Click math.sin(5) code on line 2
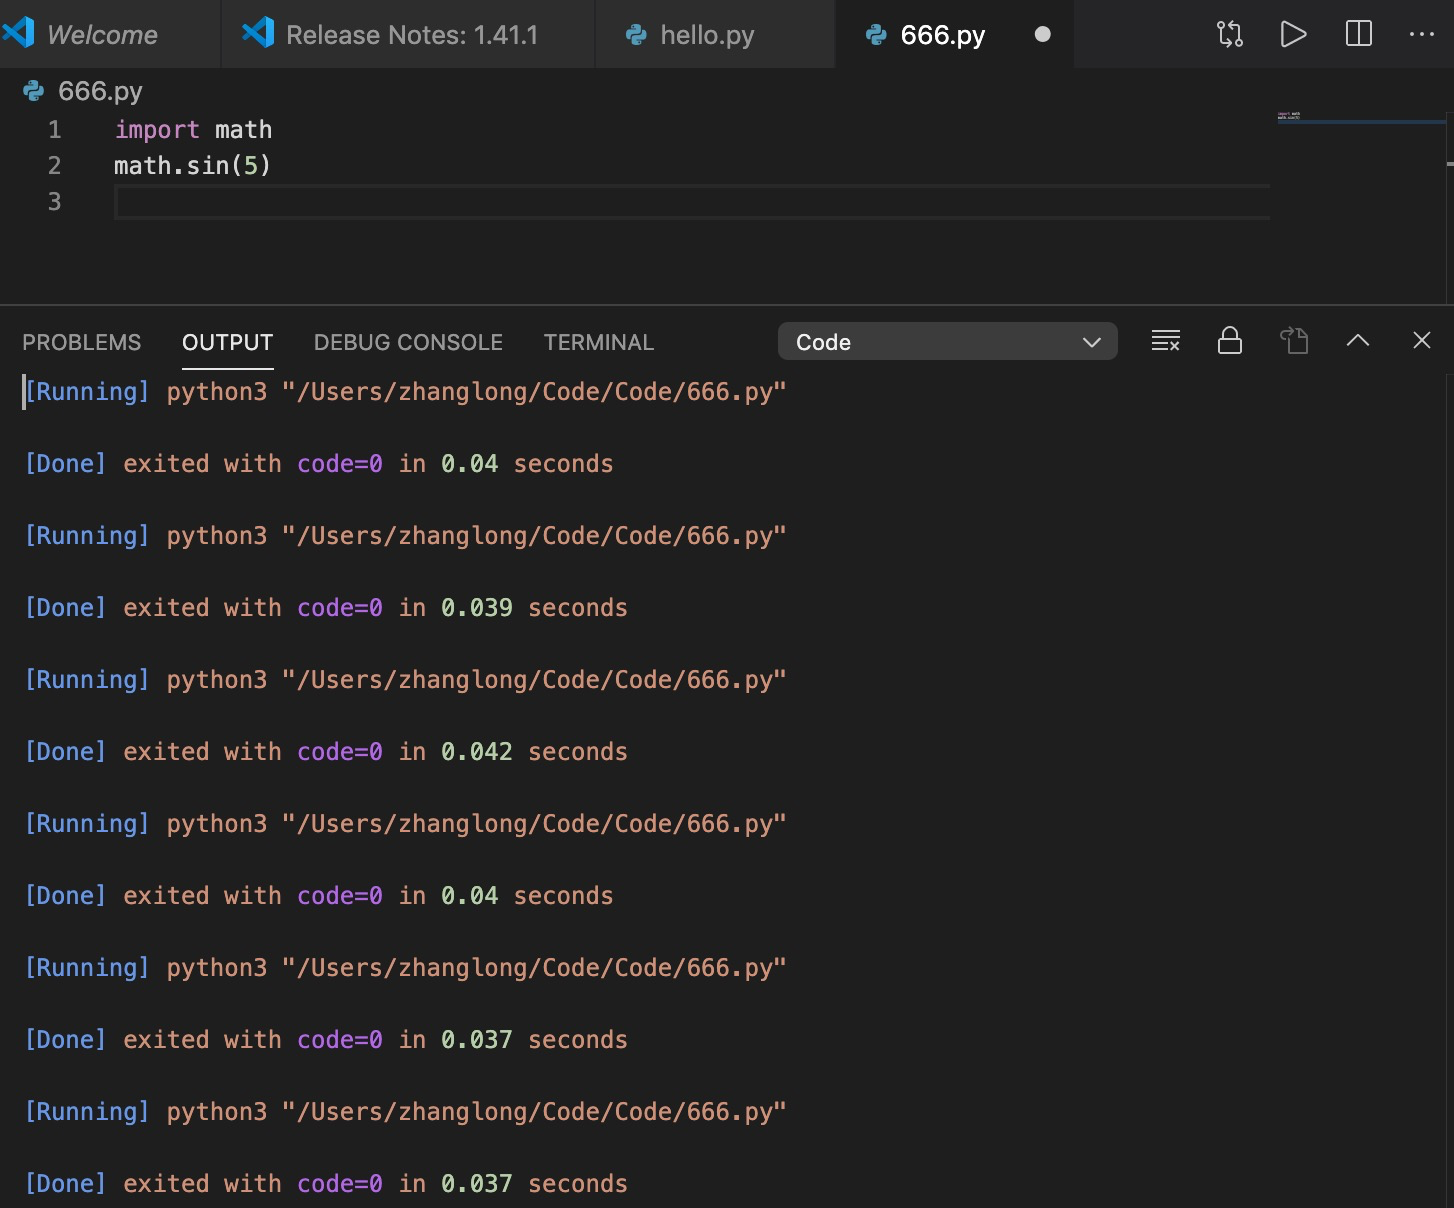 [x=193, y=165]
